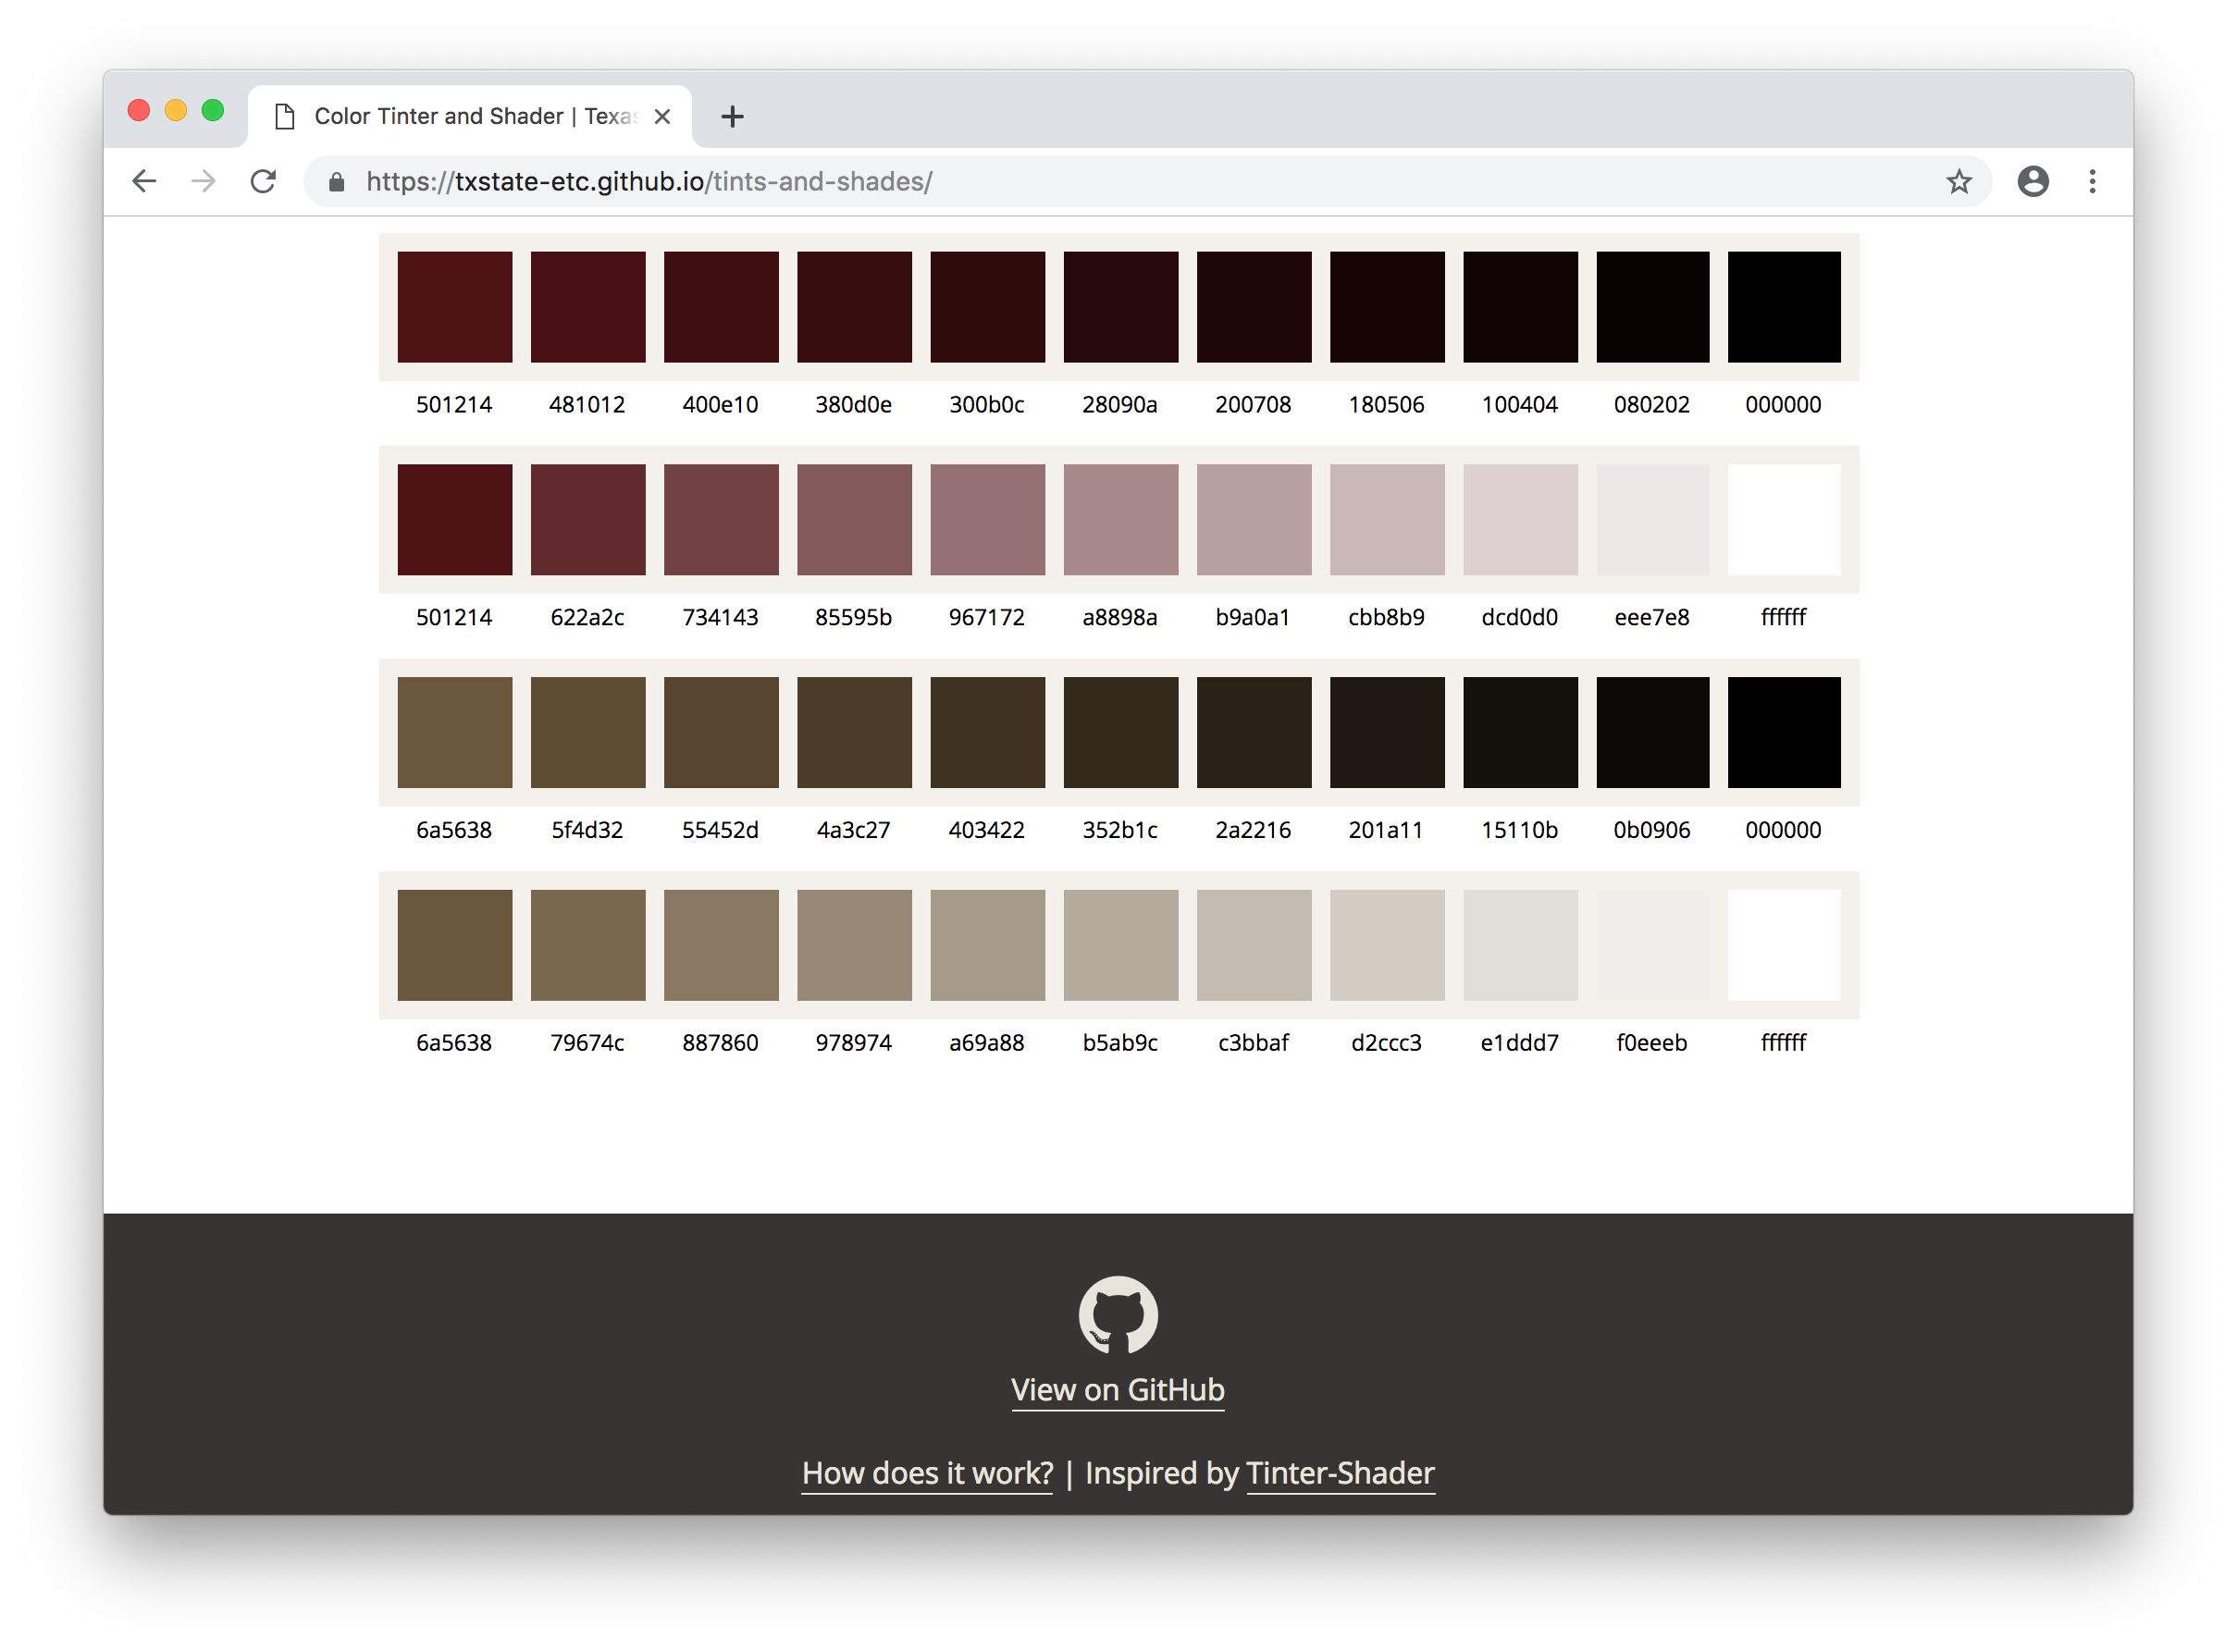The width and height of the screenshot is (2237, 1652).
Task: Open the Chrome three-dot menu
Action: 2093,181
